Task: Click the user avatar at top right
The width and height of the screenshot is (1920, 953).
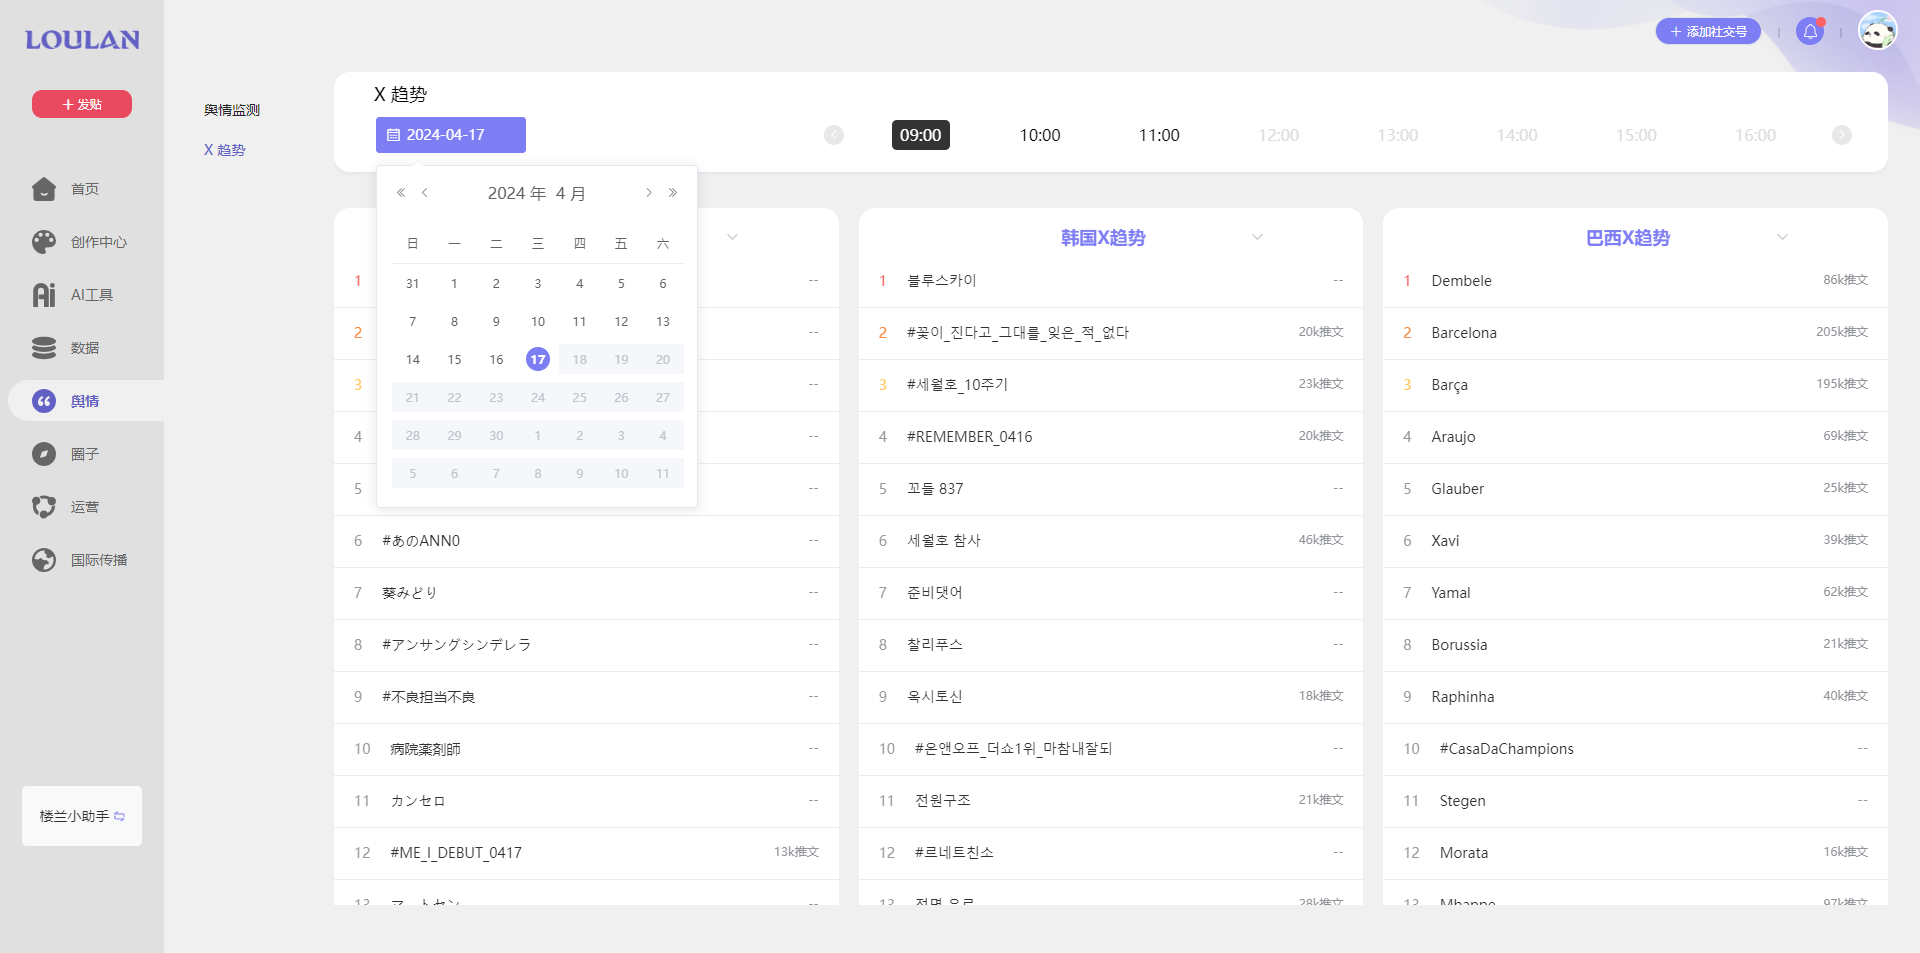Action: pos(1877,31)
